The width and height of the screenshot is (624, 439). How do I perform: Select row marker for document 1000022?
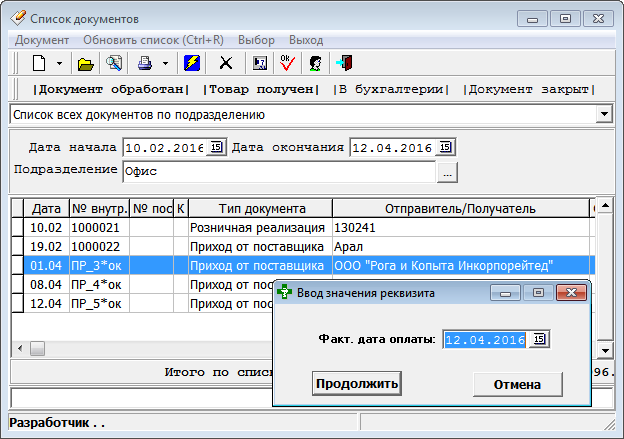tap(18, 247)
